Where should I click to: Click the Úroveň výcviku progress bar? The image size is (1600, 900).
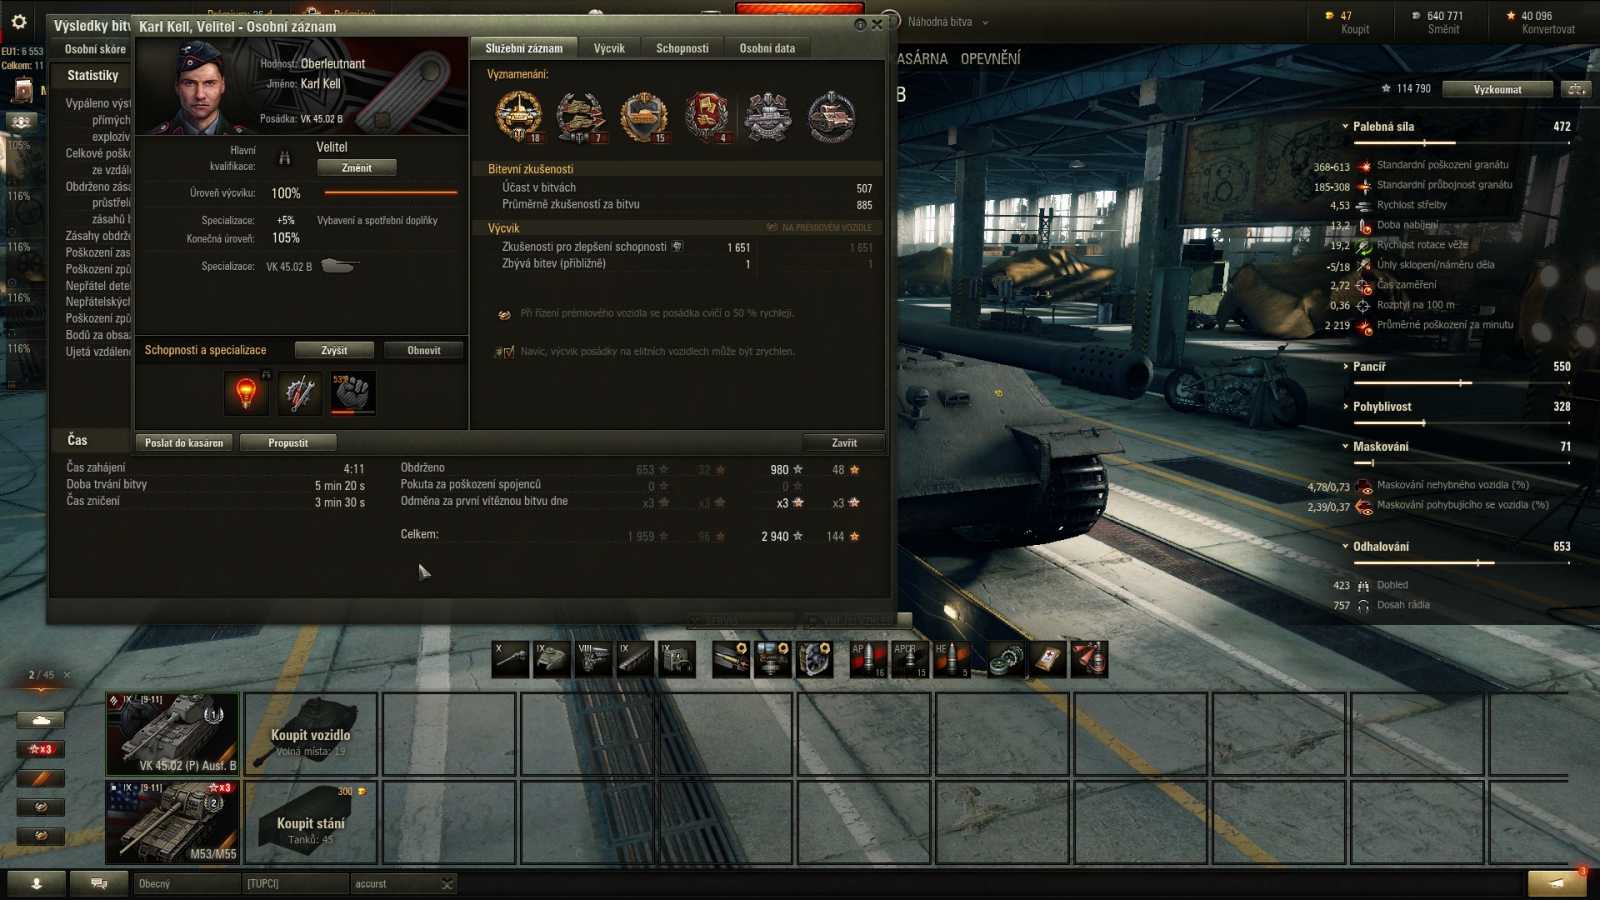coord(391,193)
